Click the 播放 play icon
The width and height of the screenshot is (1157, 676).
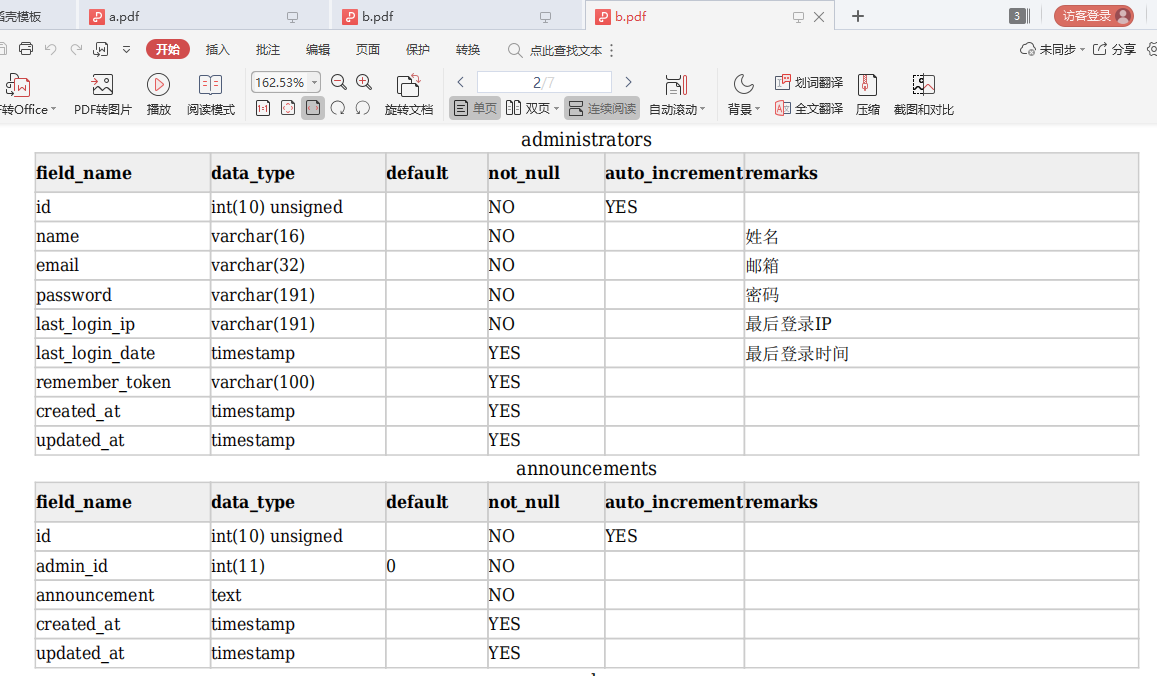coord(158,85)
